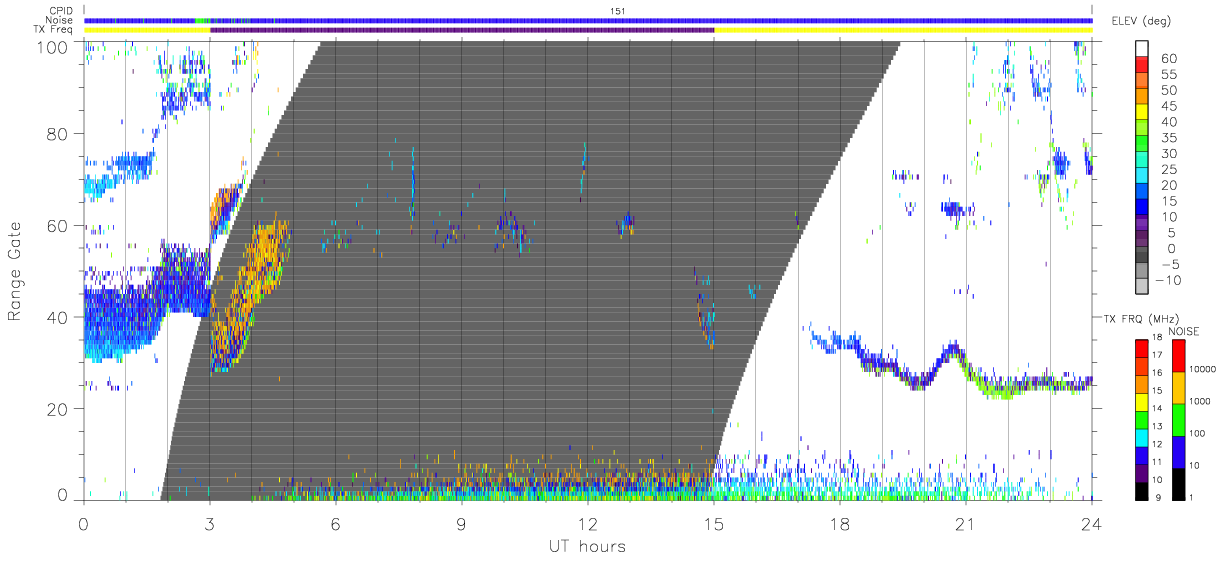Click Range Gate axis tick label 20
1228x567 pixels.
coord(59,409)
